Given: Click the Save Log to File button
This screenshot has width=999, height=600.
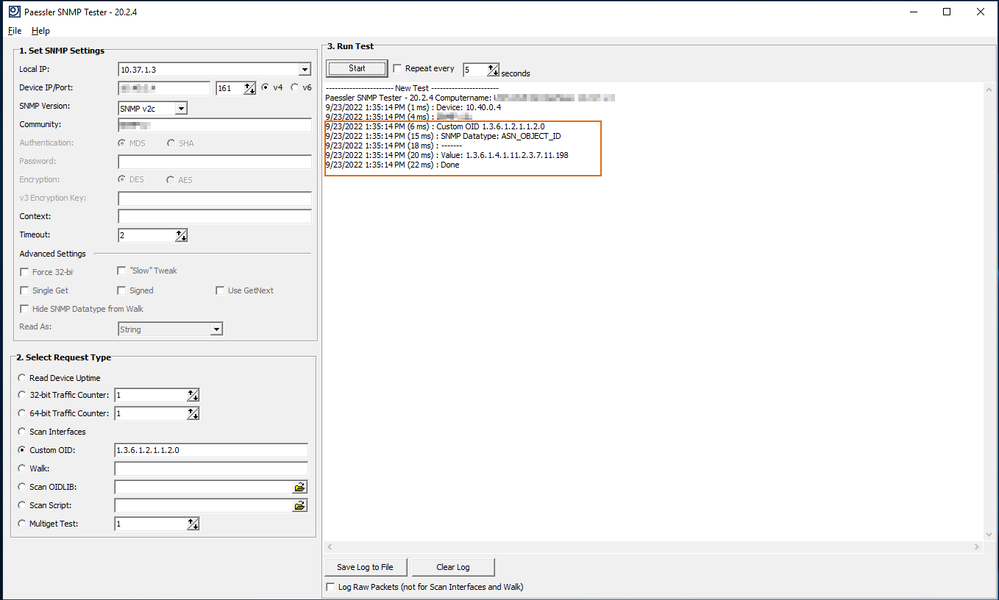Looking at the screenshot, I should coord(365,567).
